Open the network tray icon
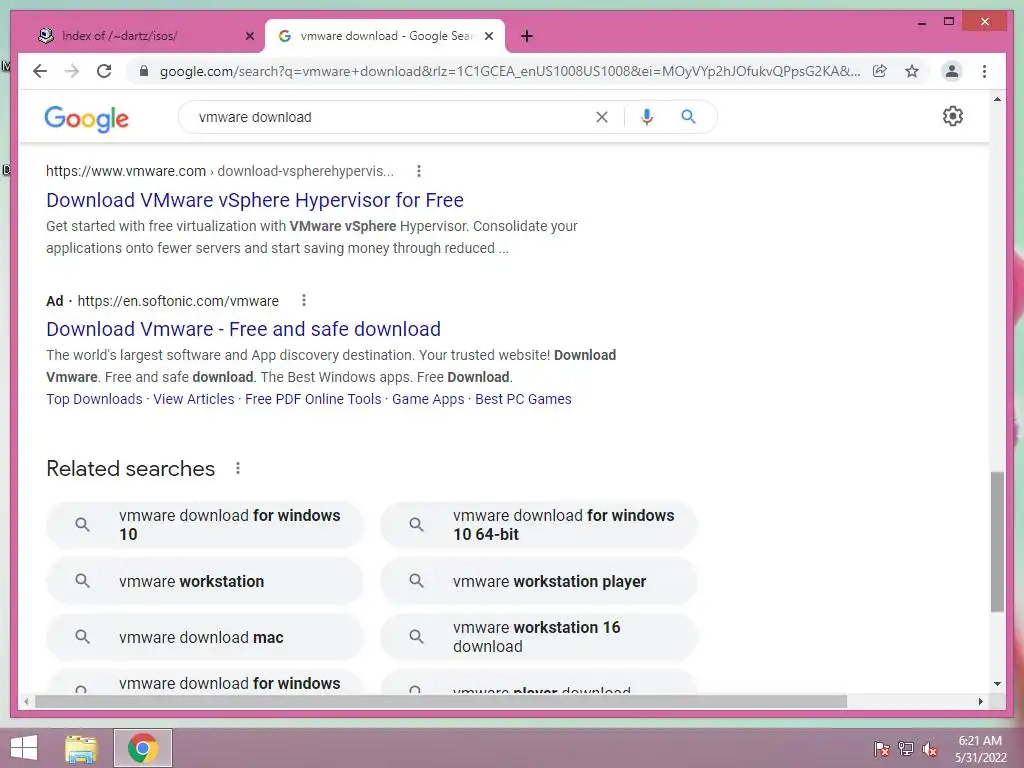Image resolution: width=1024 pixels, height=768 pixels. (906, 748)
